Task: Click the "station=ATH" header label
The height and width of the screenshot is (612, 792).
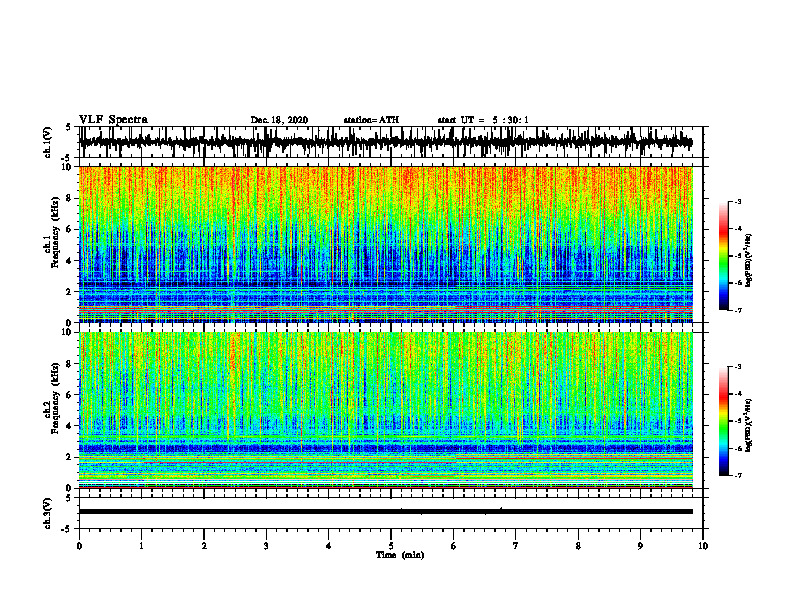Action: coord(371,120)
